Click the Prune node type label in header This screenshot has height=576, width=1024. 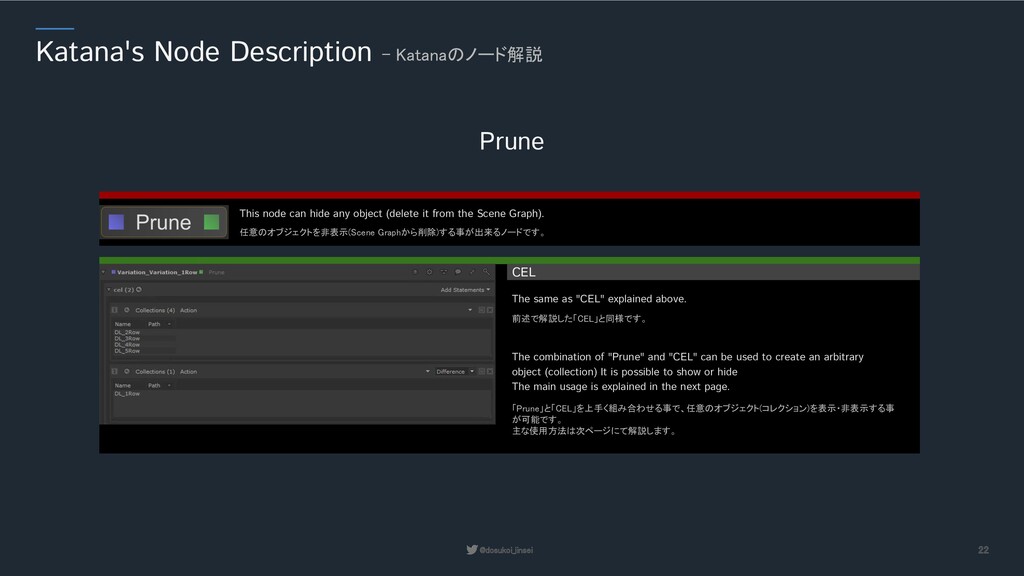pyautogui.click(x=216, y=272)
